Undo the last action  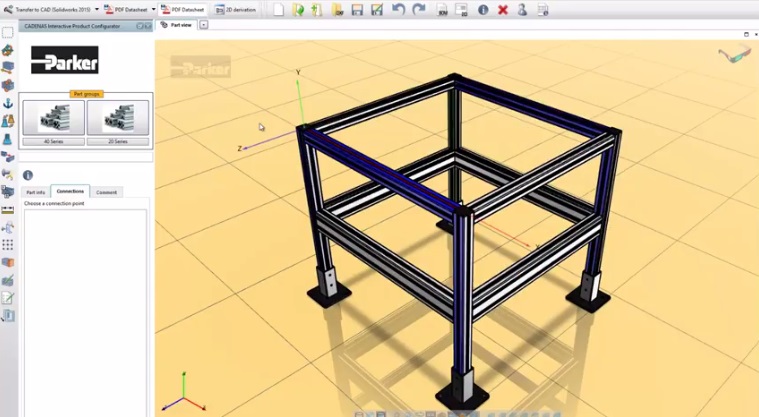(x=398, y=9)
